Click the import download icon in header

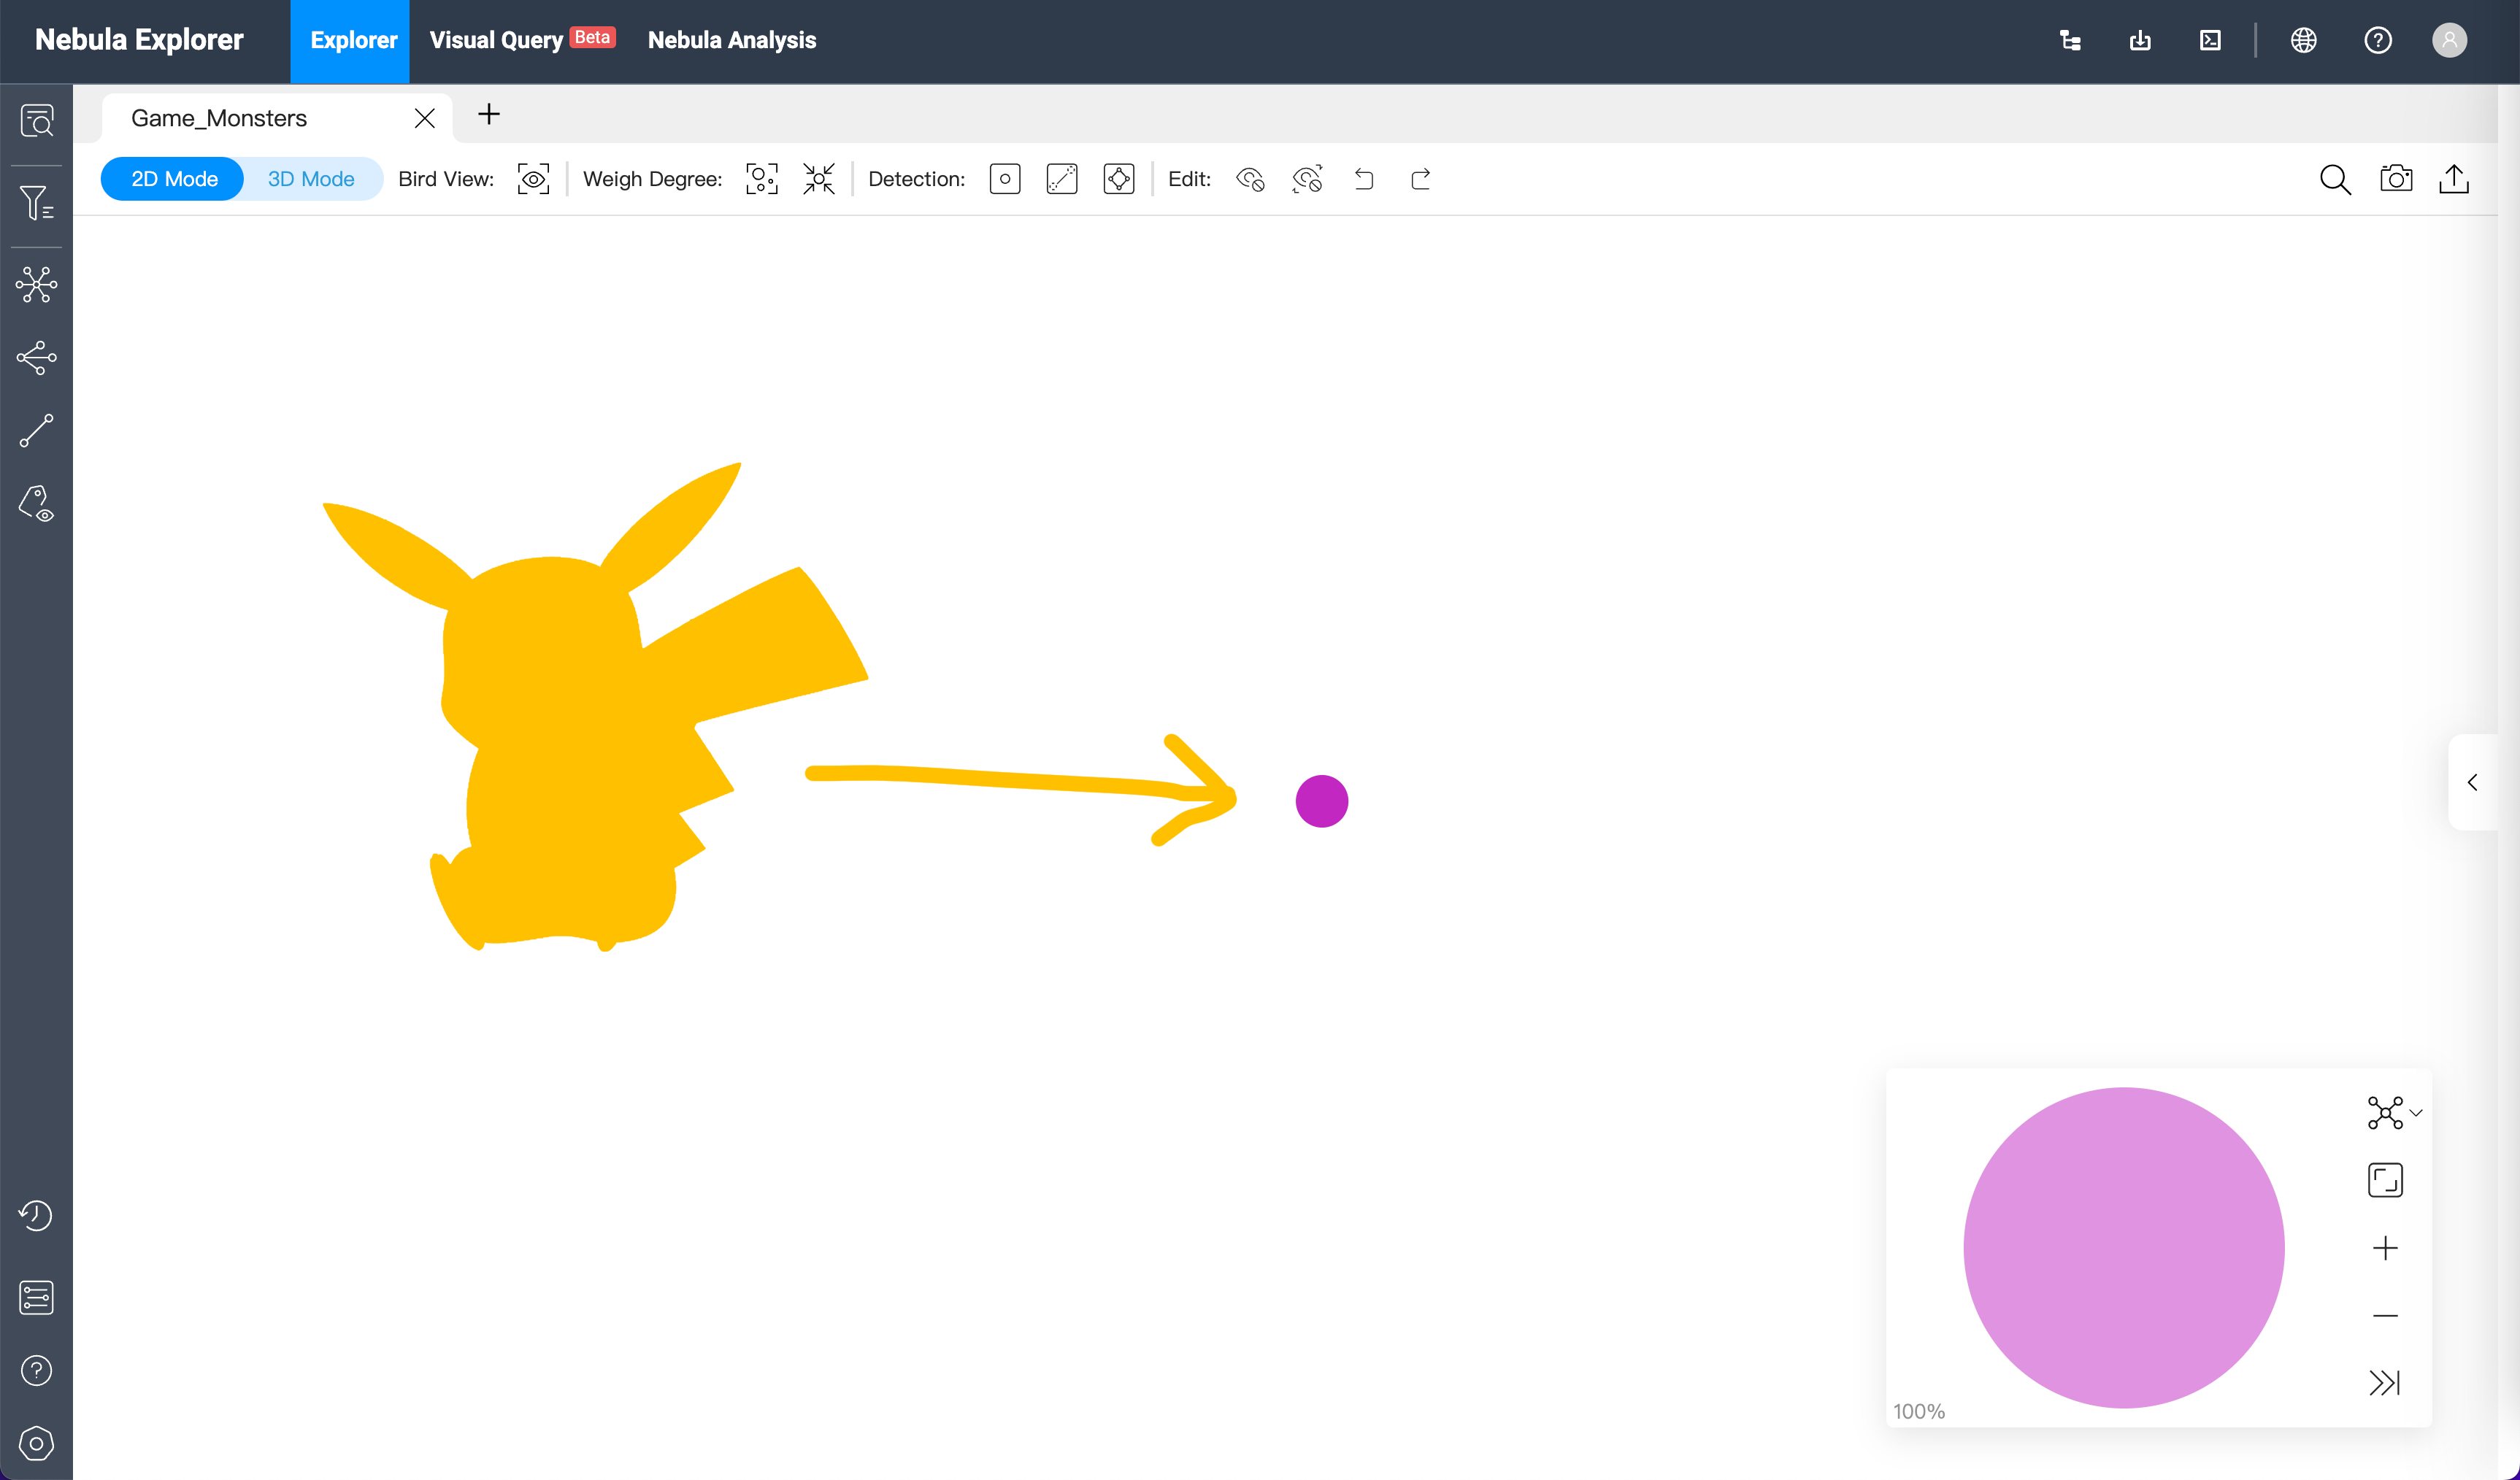pyautogui.click(x=2140, y=40)
